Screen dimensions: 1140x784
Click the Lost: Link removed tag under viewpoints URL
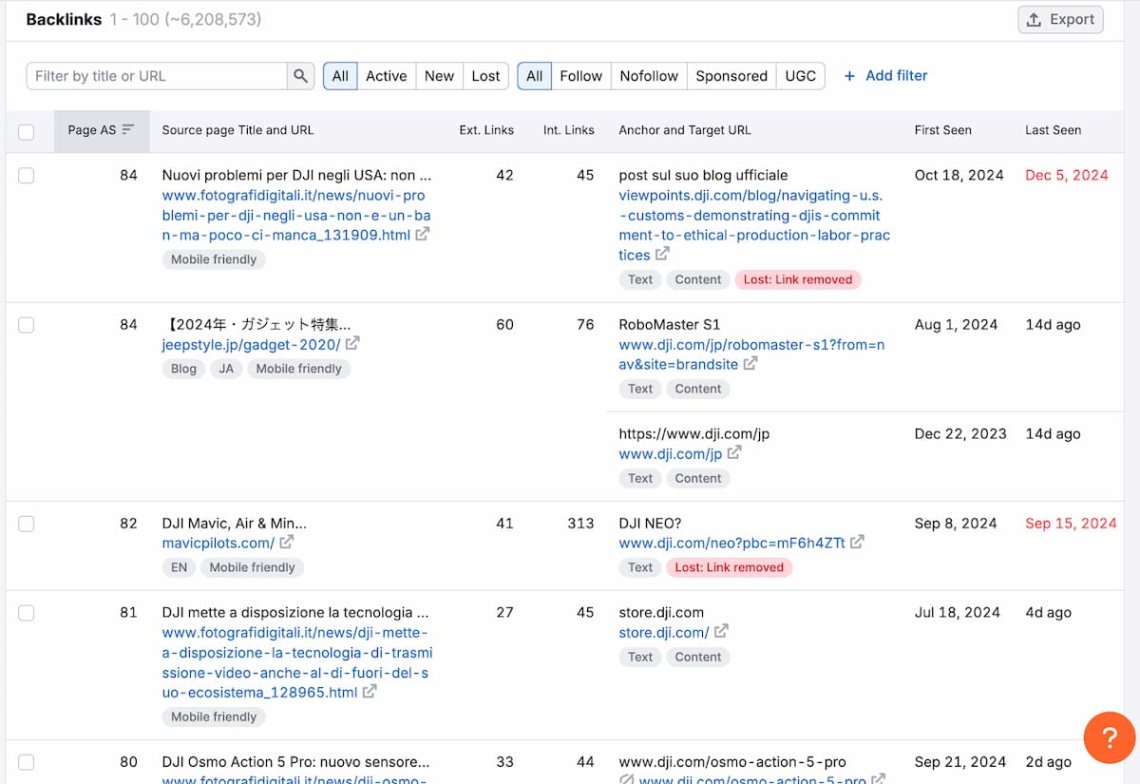(x=798, y=279)
